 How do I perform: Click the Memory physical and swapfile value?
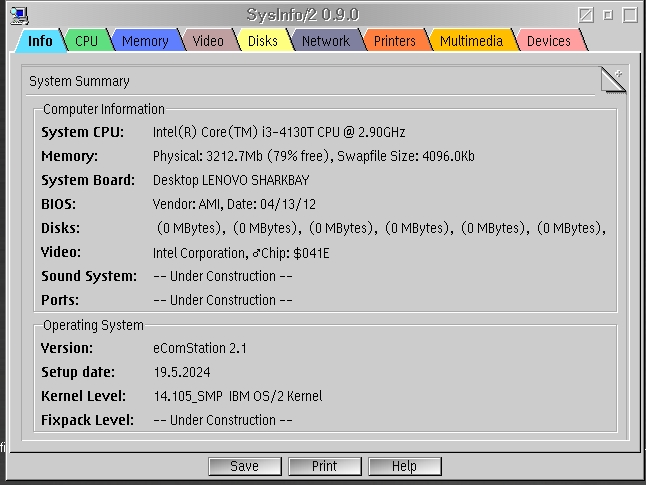pyautogui.click(x=314, y=156)
